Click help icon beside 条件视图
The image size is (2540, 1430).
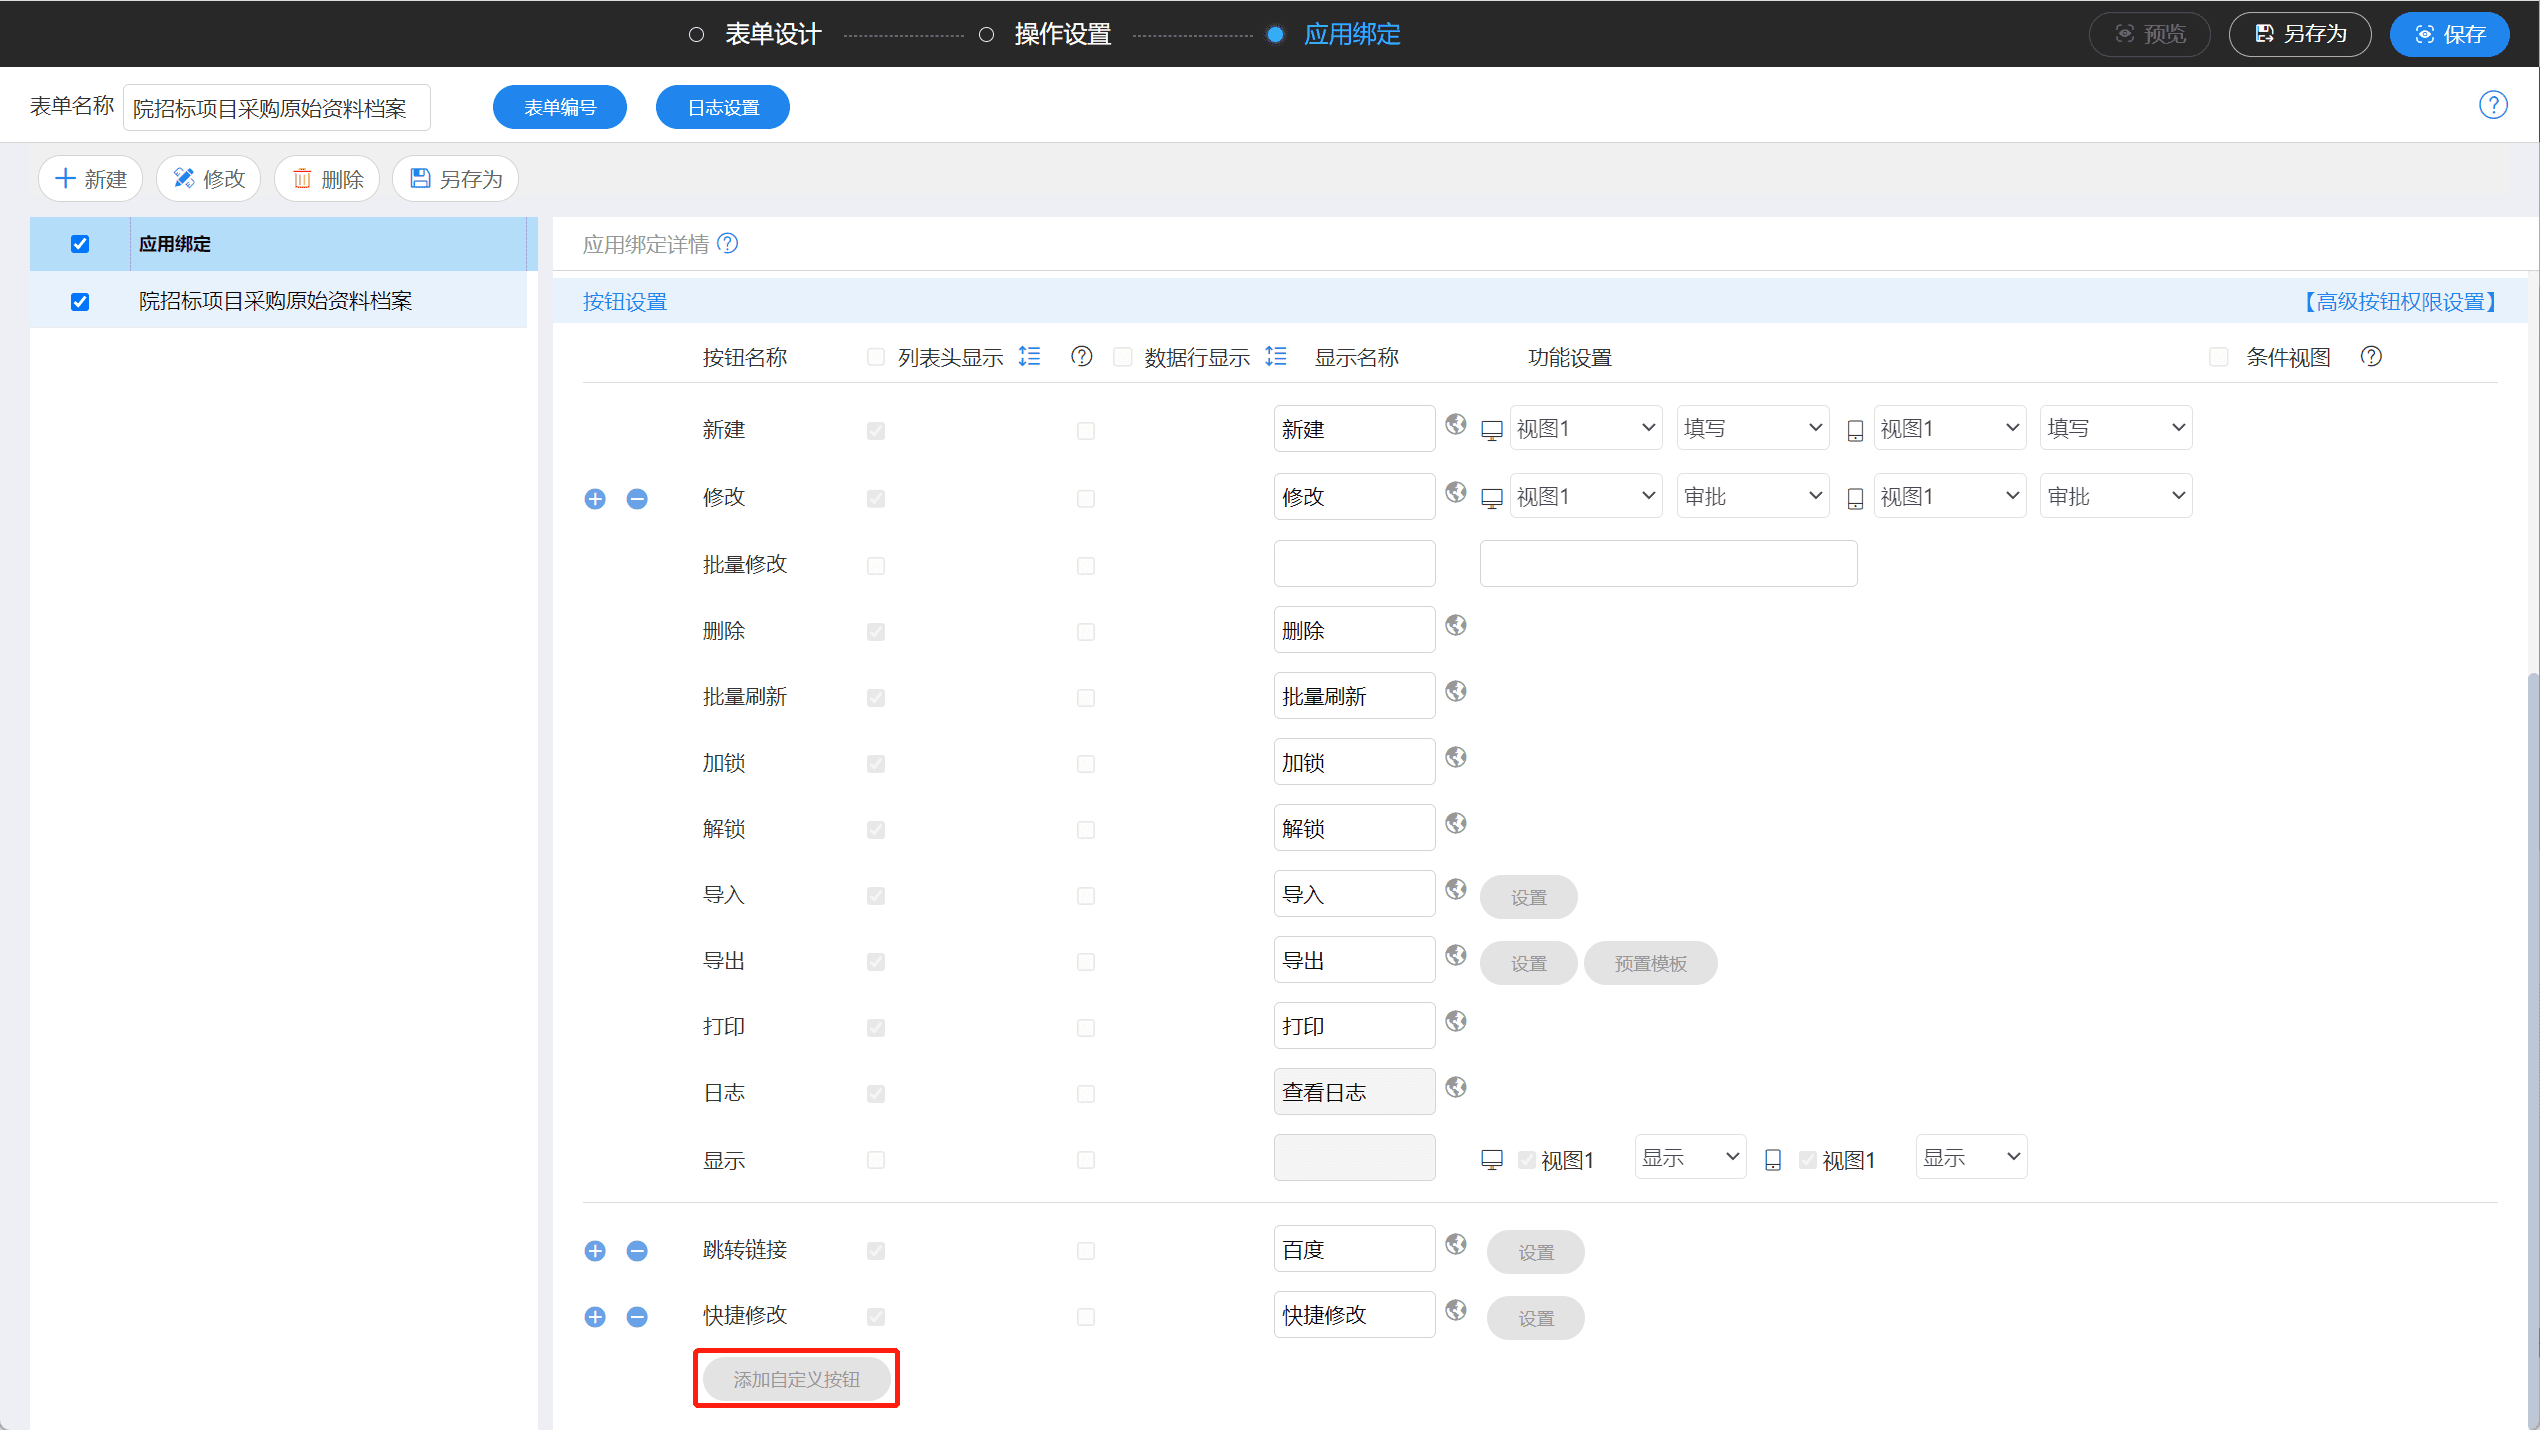click(2371, 356)
